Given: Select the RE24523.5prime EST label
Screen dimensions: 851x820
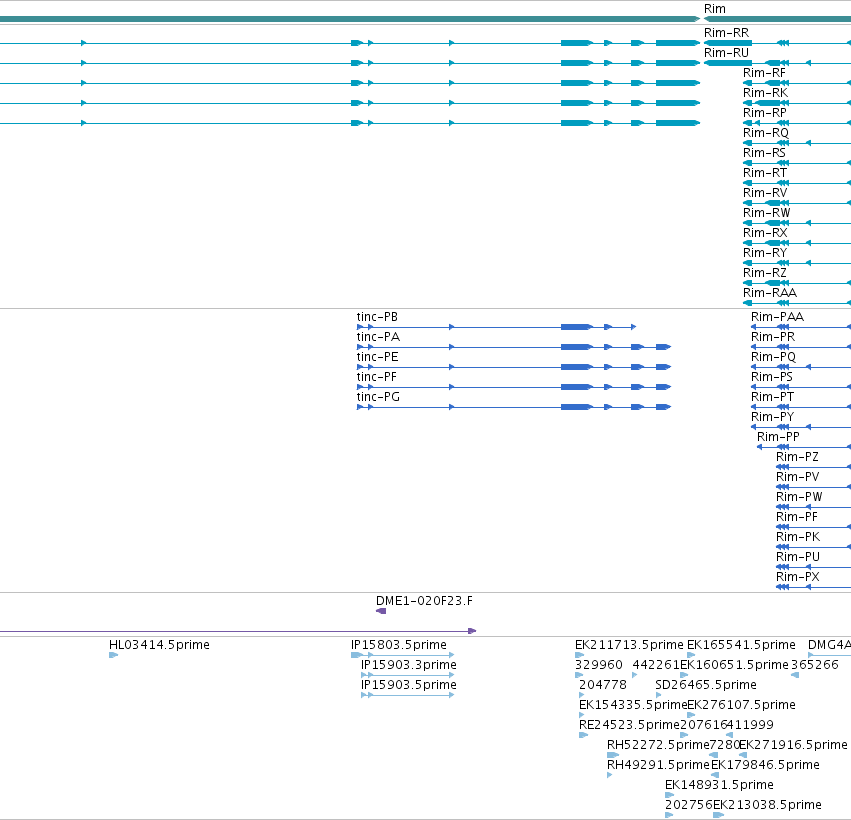Looking at the screenshot, I should pyautogui.click(x=630, y=726).
